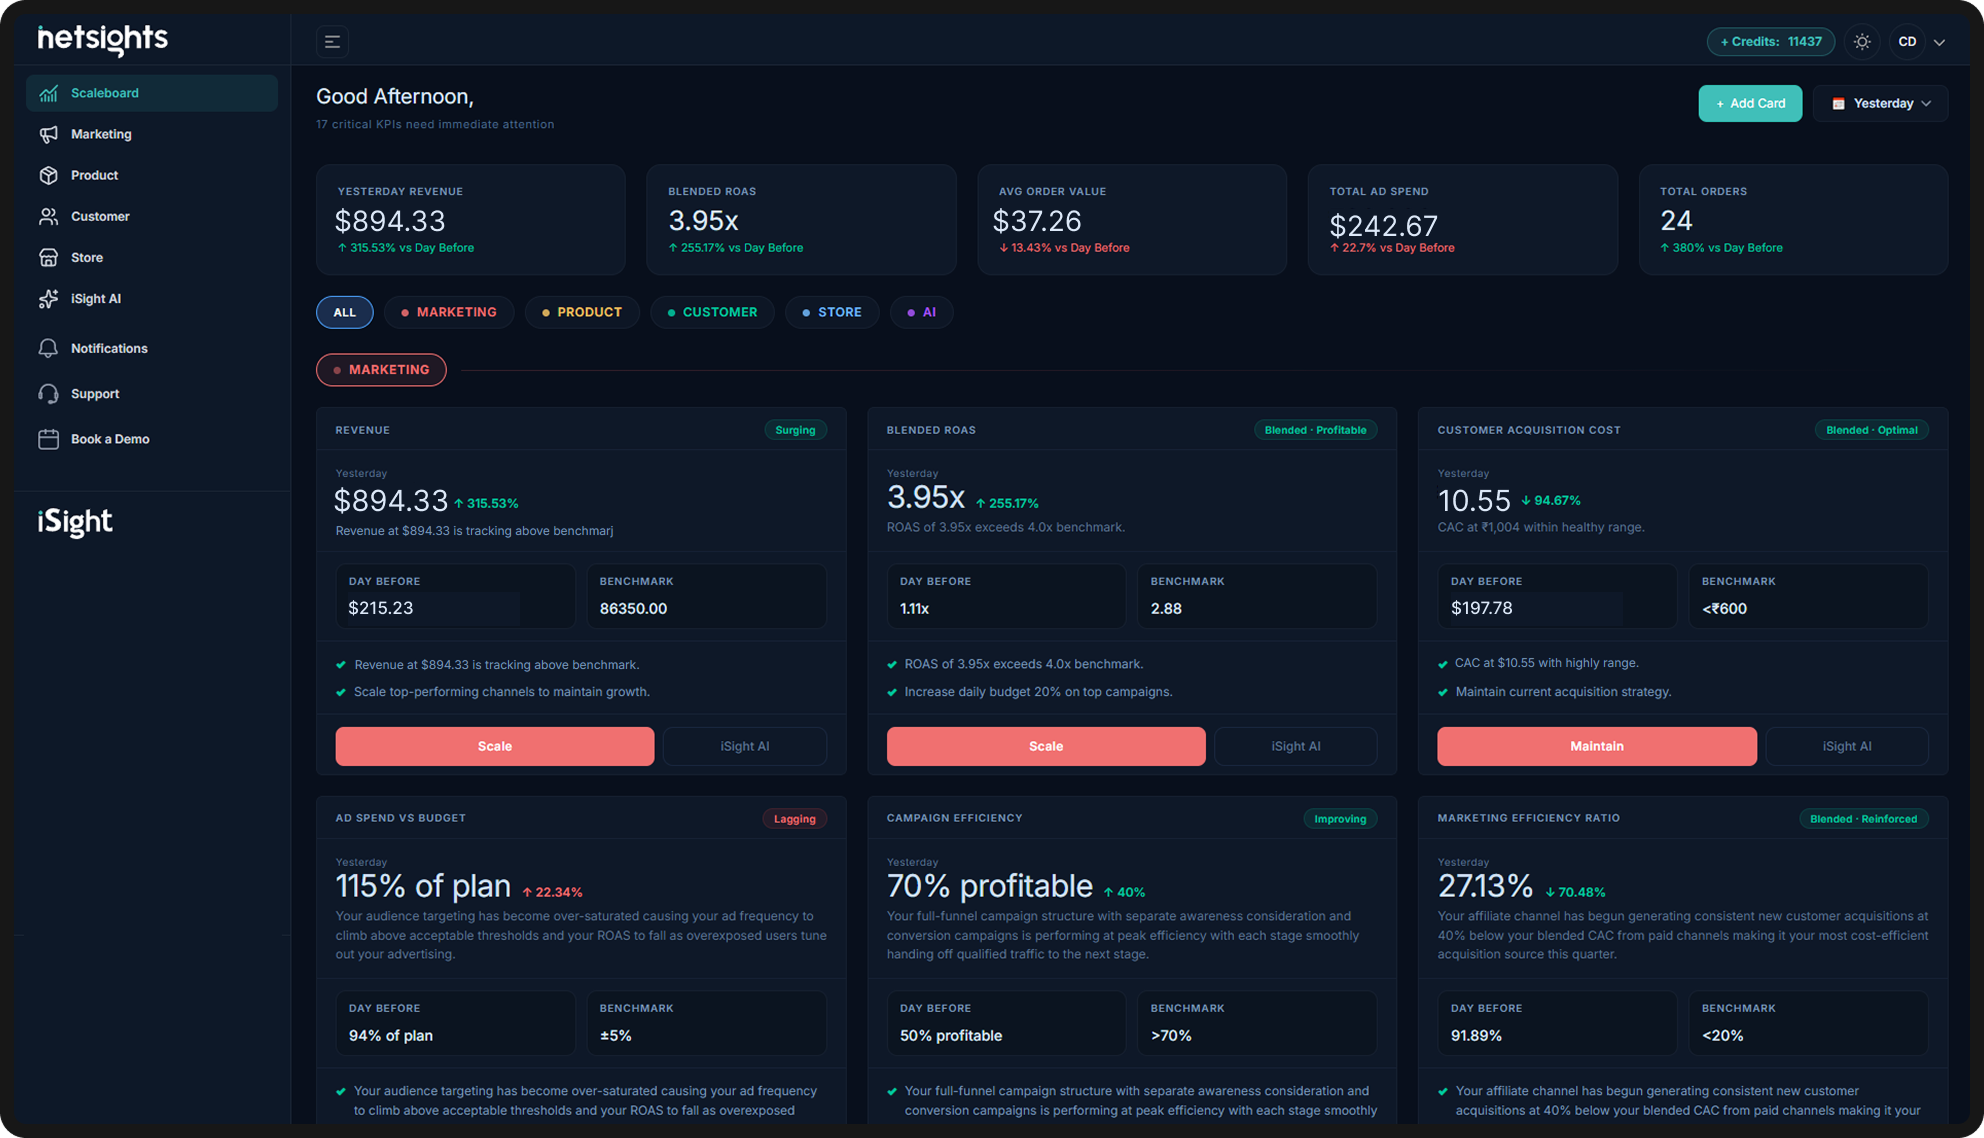Expand the account menu chevron

click(1939, 42)
